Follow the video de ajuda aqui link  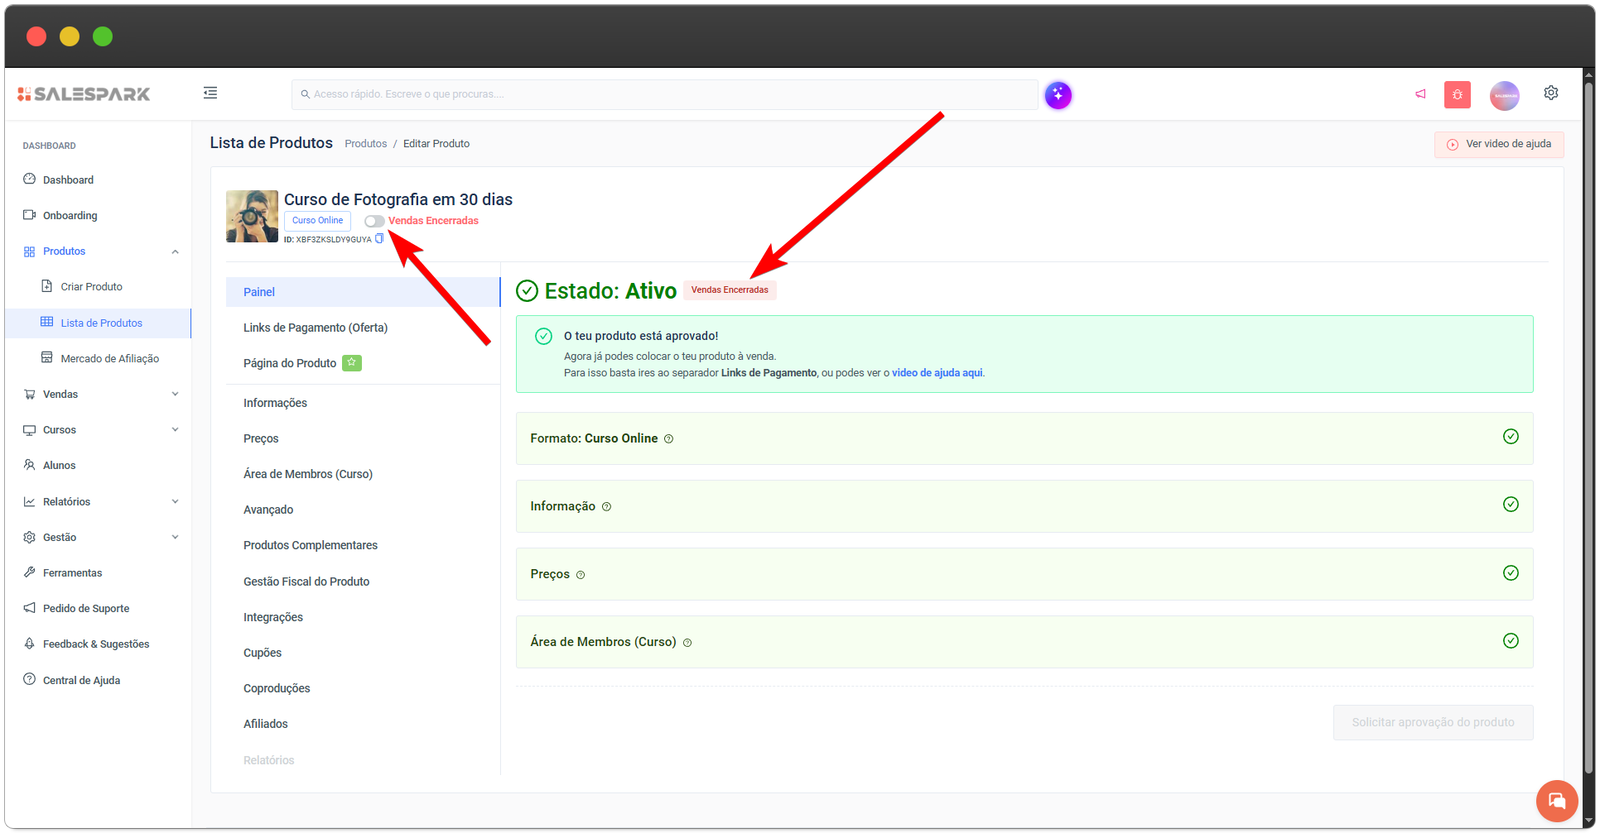(936, 373)
